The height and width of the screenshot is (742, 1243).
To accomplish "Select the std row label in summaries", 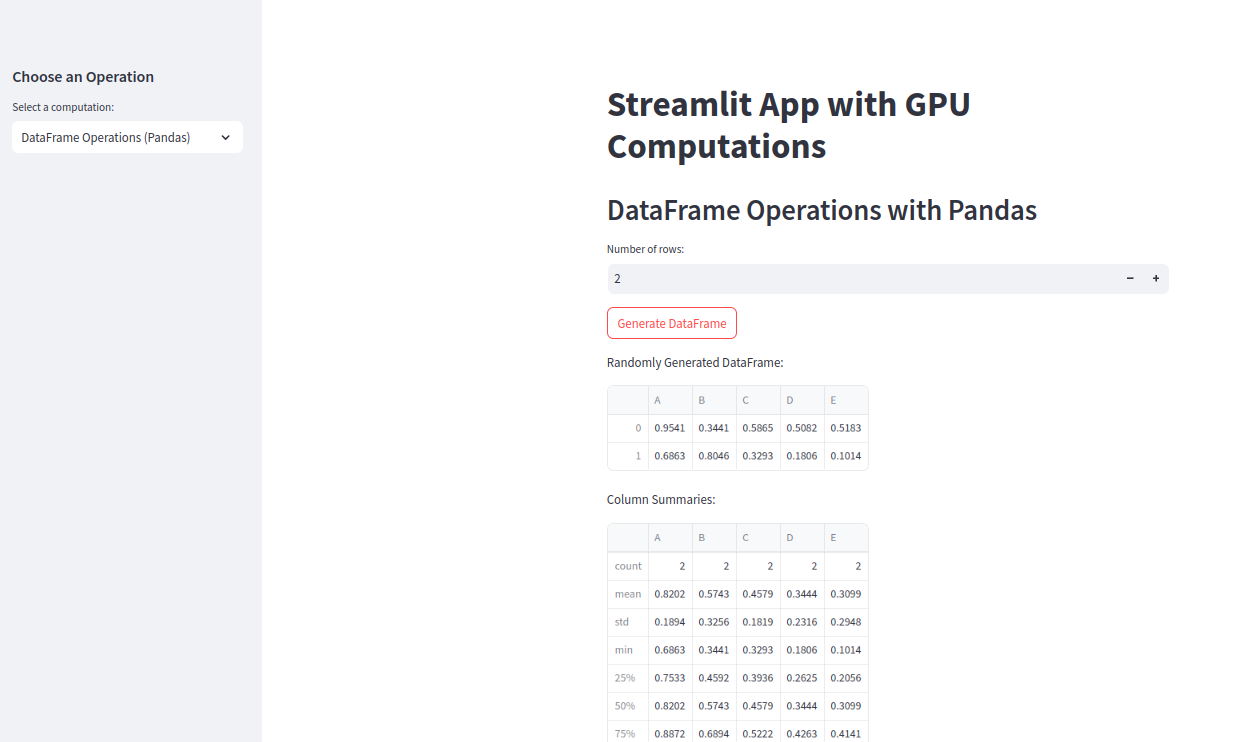I will click(x=628, y=622).
